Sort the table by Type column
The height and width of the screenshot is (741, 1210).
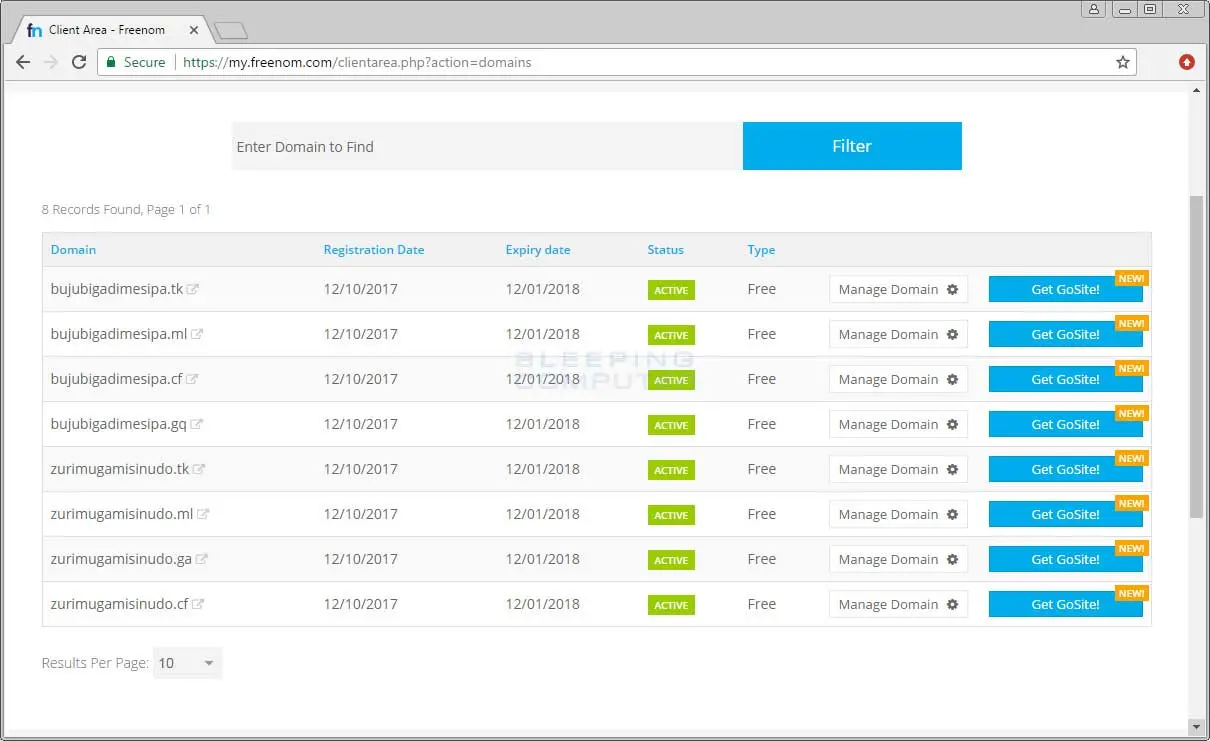pyautogui.click(x=761, y=250)
